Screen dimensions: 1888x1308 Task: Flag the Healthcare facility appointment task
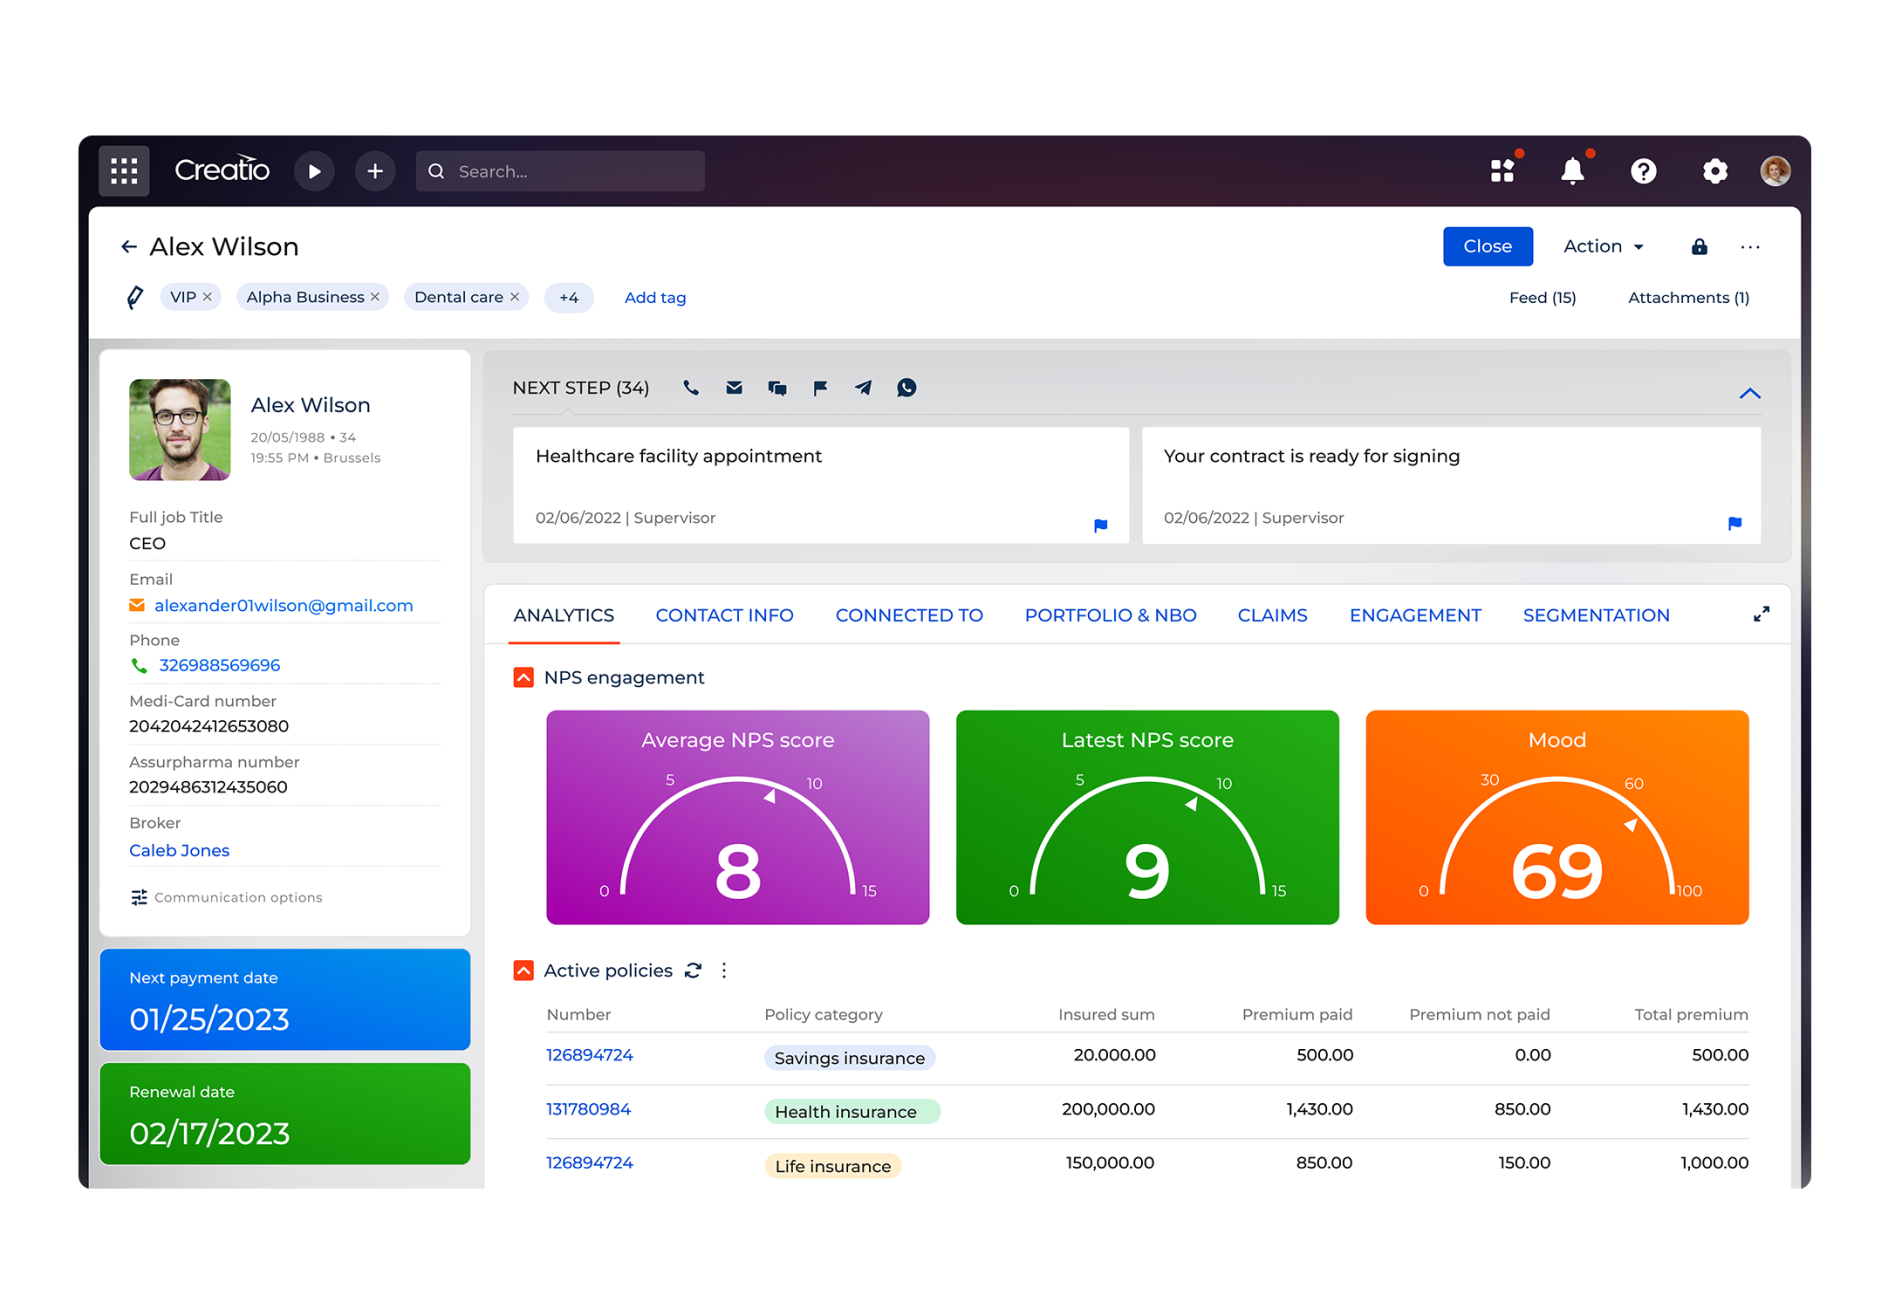pyautogui.click(x=1100, y=525)
